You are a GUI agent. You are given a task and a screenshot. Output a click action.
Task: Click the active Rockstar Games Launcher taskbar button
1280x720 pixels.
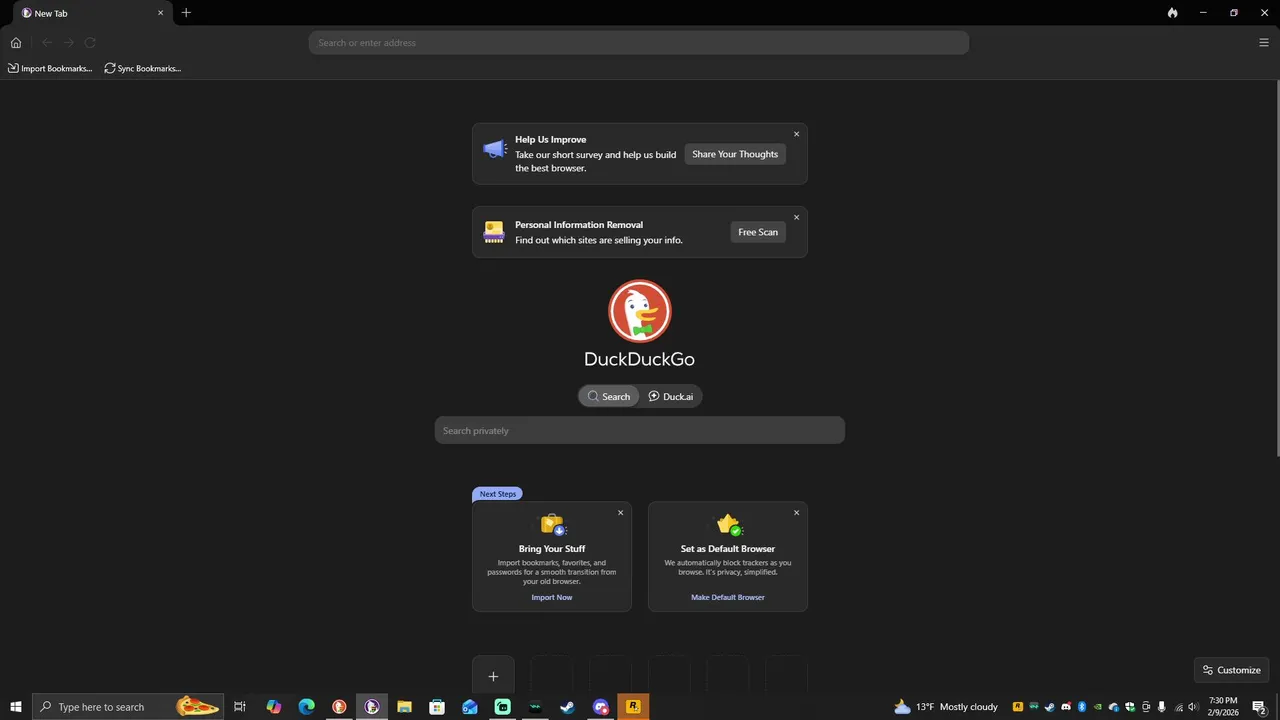[633, 707]
